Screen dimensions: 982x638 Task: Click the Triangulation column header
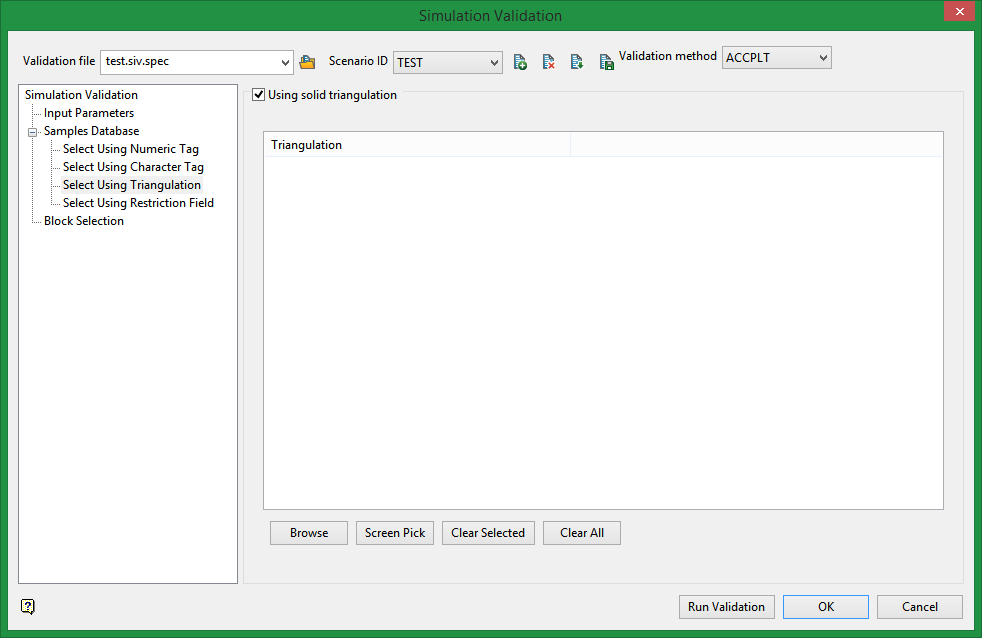tap(417, 145)
